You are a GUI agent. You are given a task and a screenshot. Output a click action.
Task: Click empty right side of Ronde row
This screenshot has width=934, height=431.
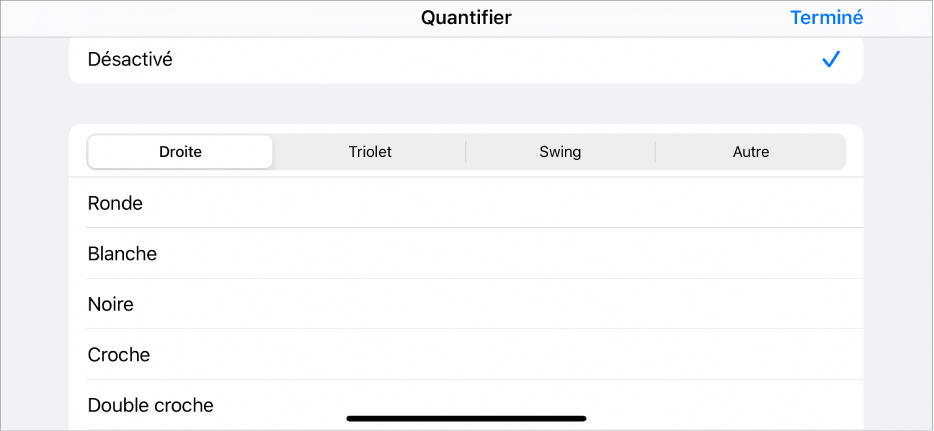coord(700,203)
